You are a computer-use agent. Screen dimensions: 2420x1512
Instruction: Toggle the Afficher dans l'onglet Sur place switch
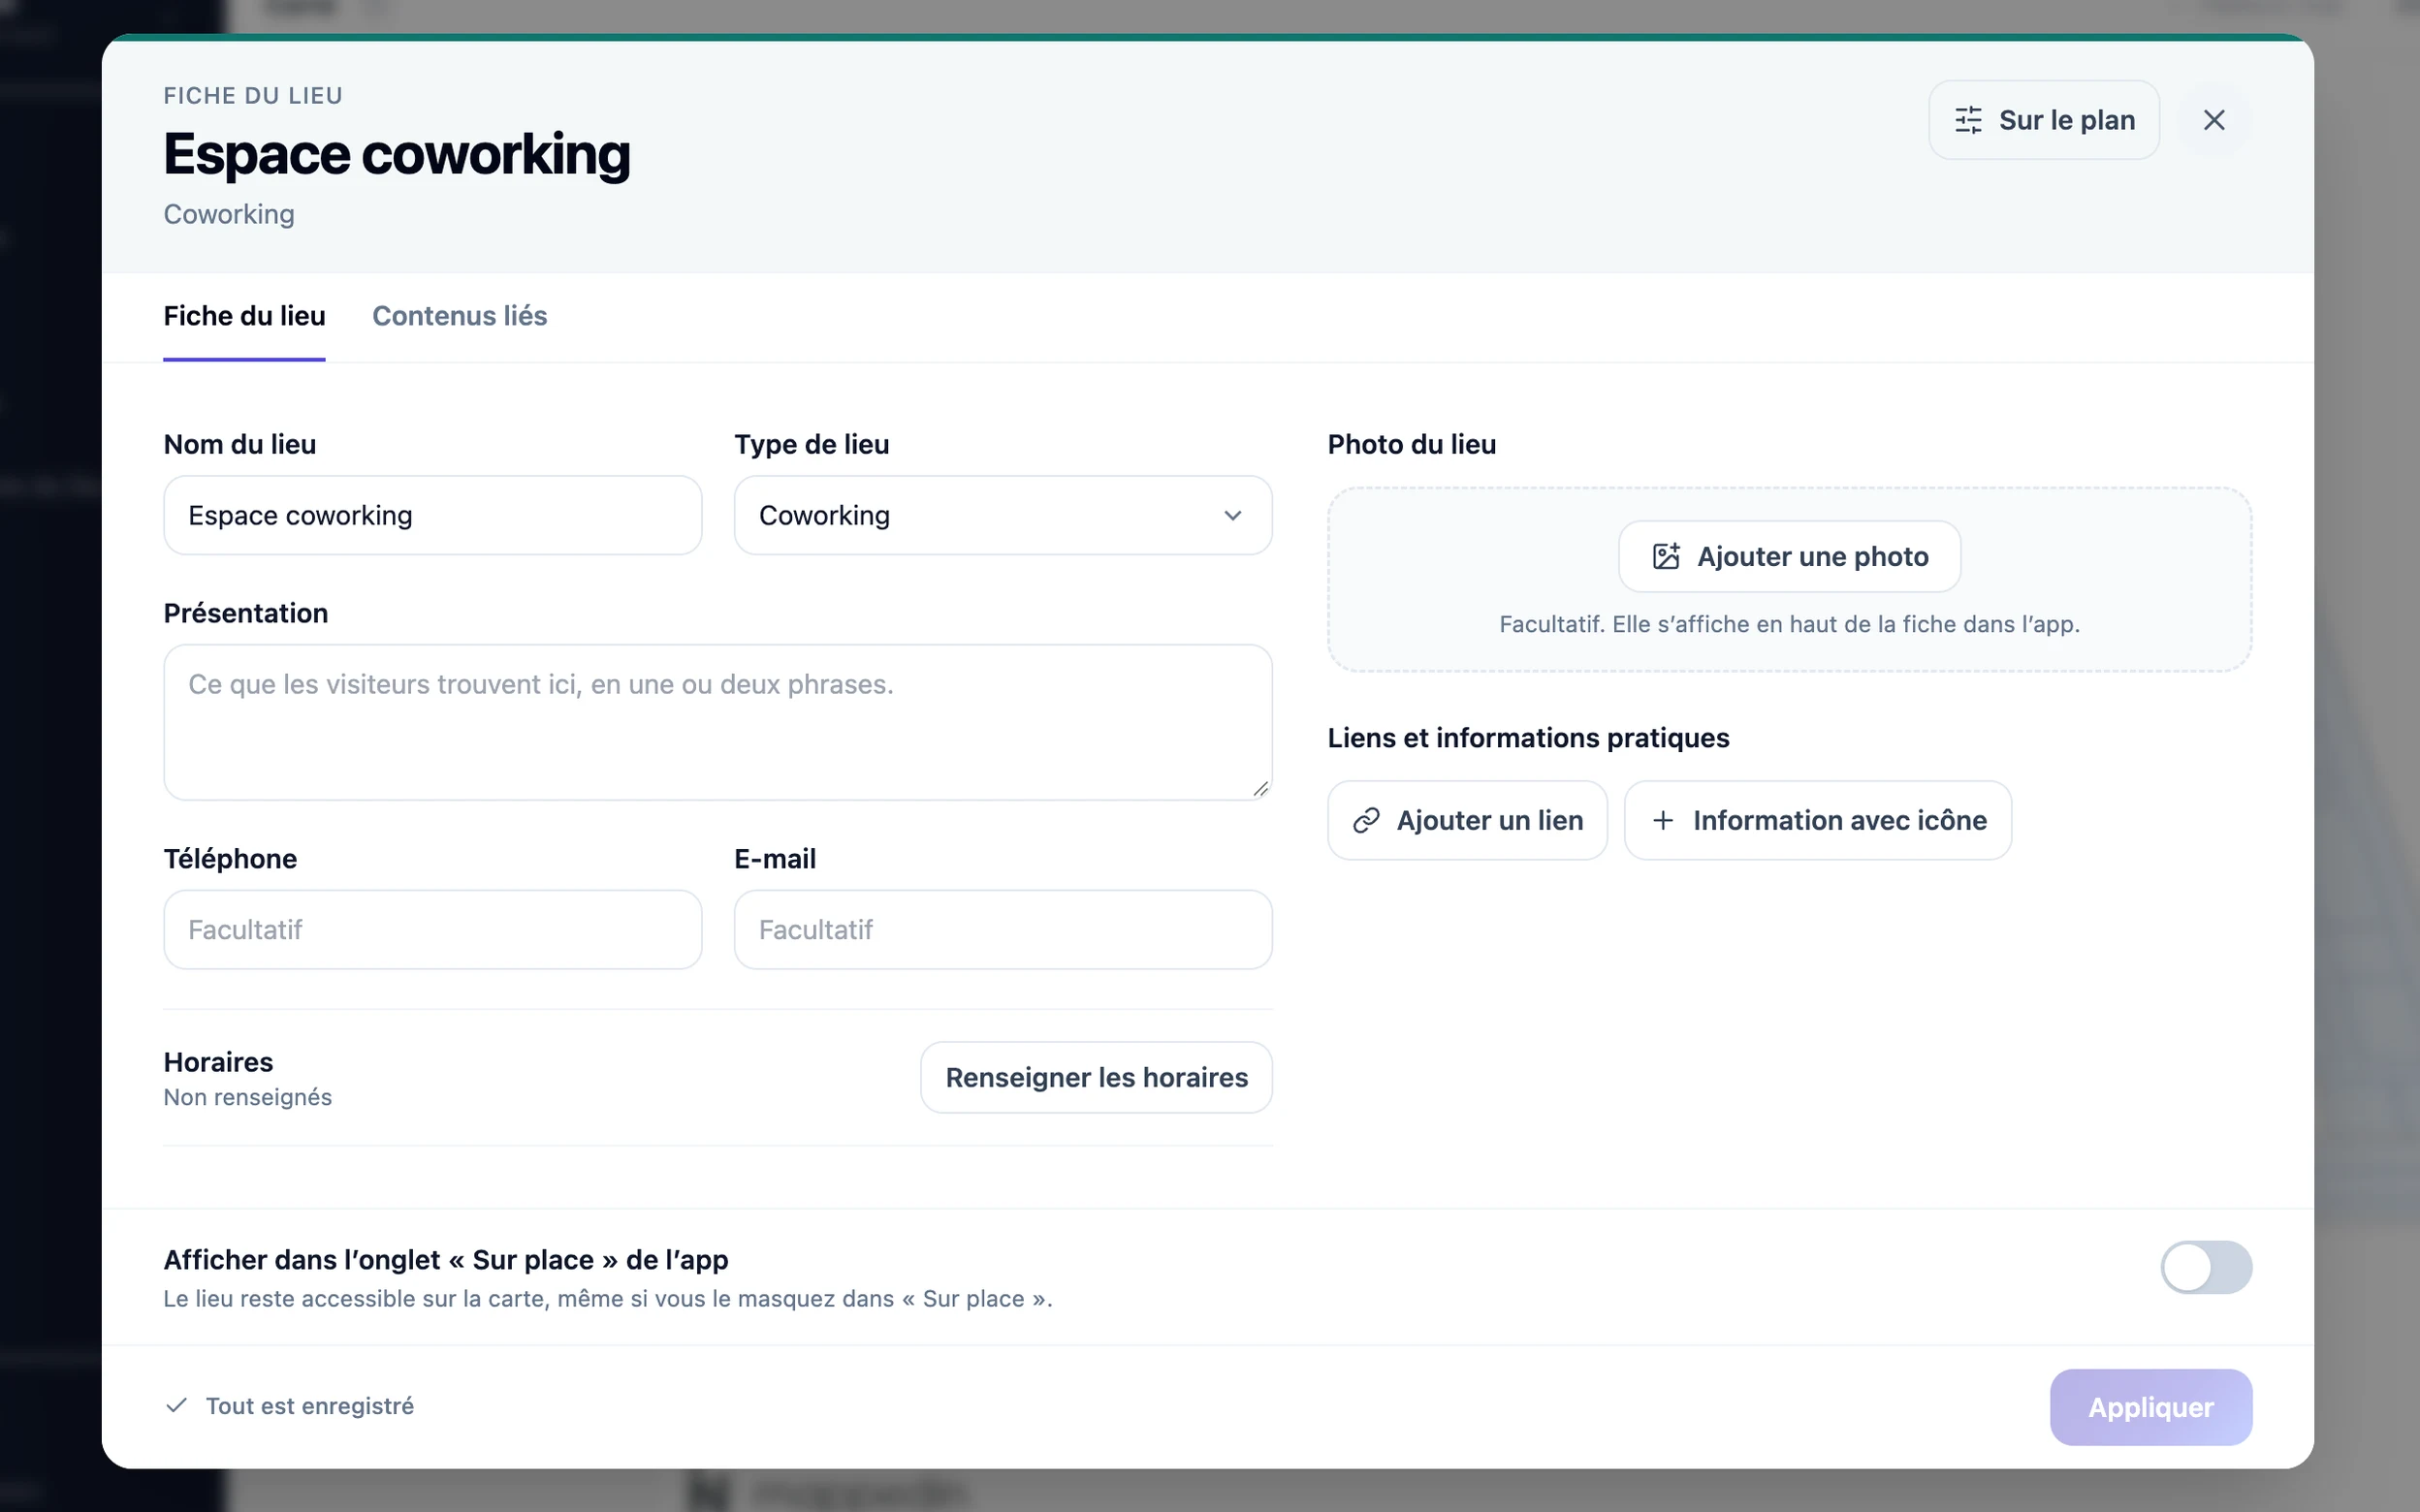click(x=2206, y=1267)
